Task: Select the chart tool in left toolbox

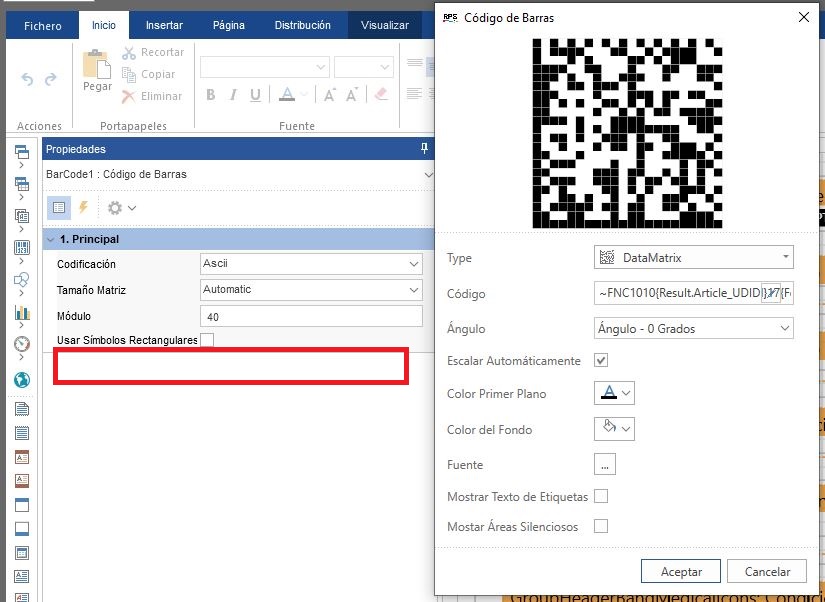Action: [x=22, y=312]
